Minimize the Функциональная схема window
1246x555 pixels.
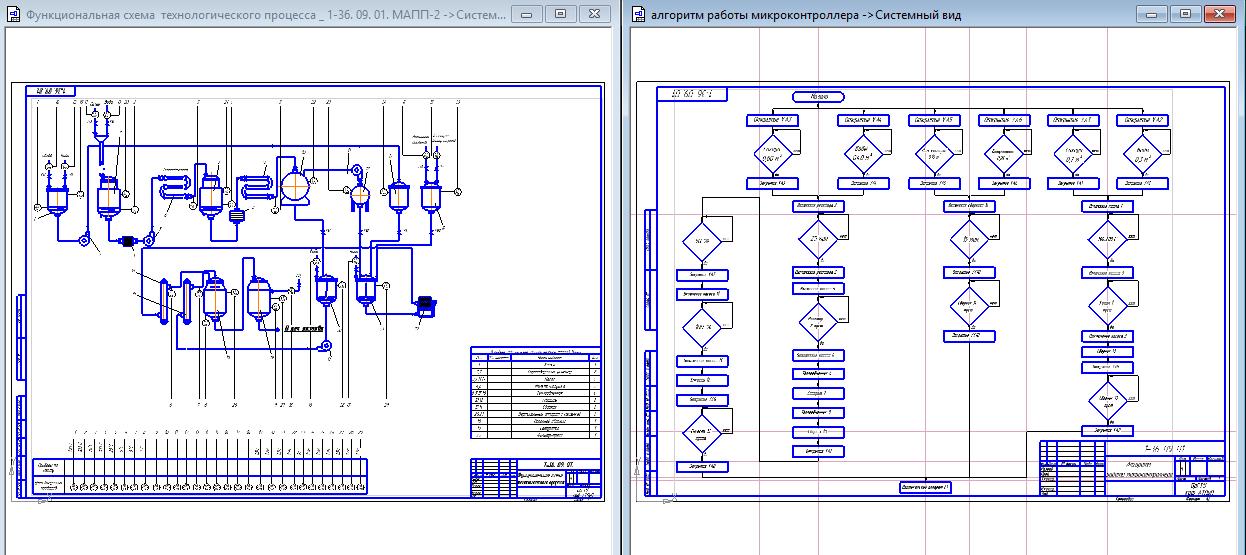pos(529,14)
